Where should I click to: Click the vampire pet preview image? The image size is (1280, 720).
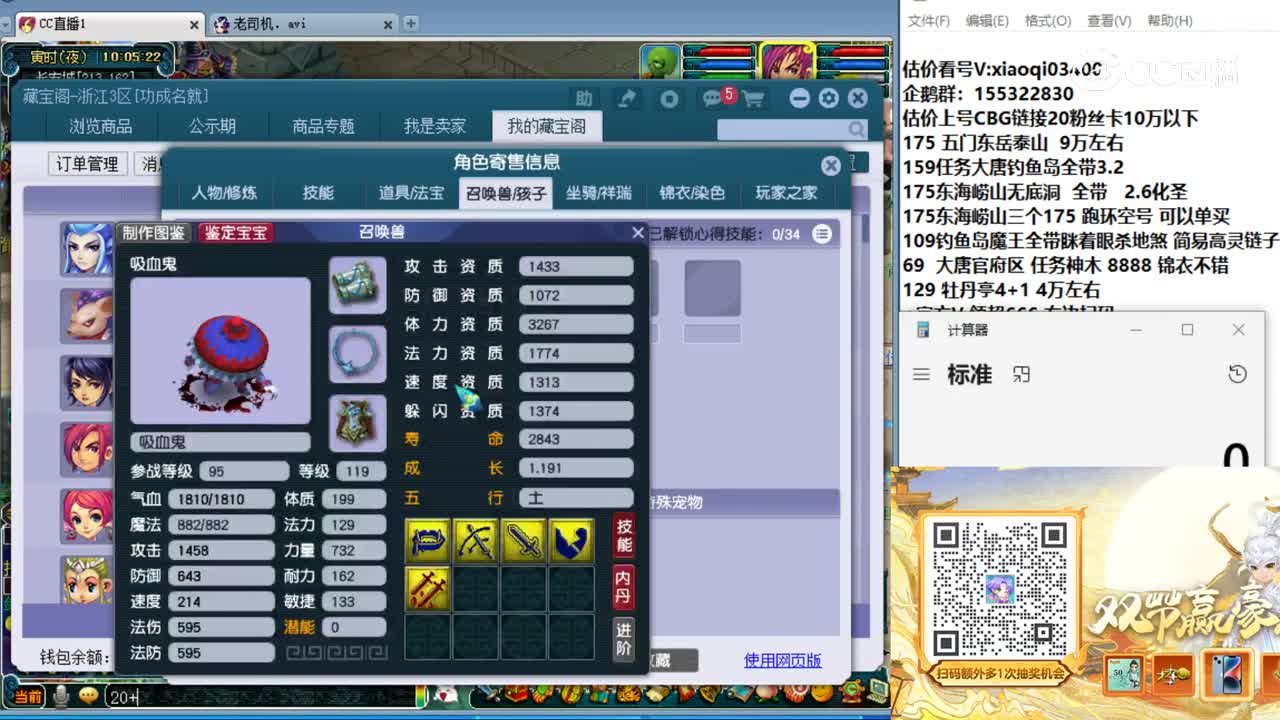(220, 351)
